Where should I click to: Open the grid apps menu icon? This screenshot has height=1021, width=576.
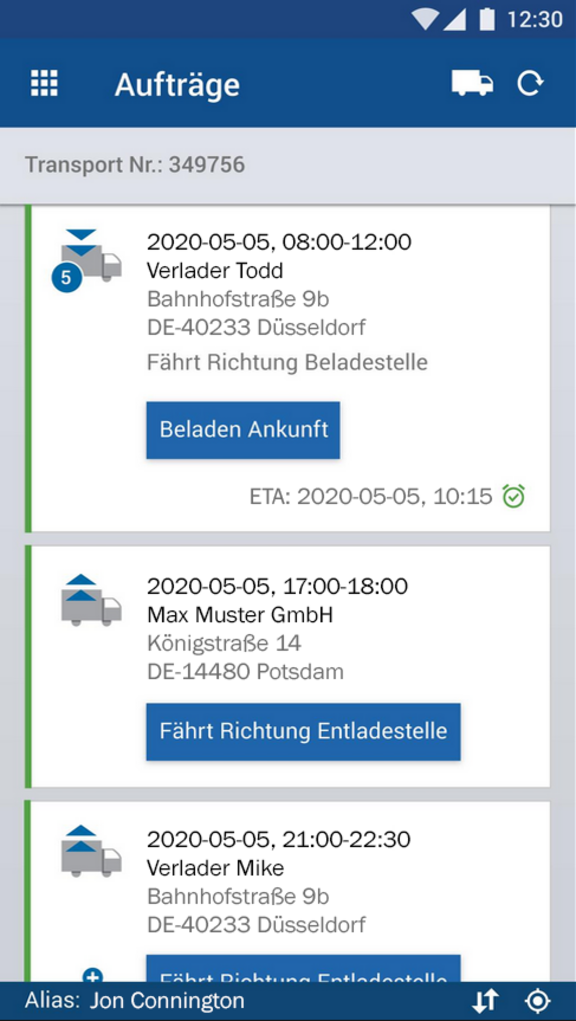pos(44,83)
